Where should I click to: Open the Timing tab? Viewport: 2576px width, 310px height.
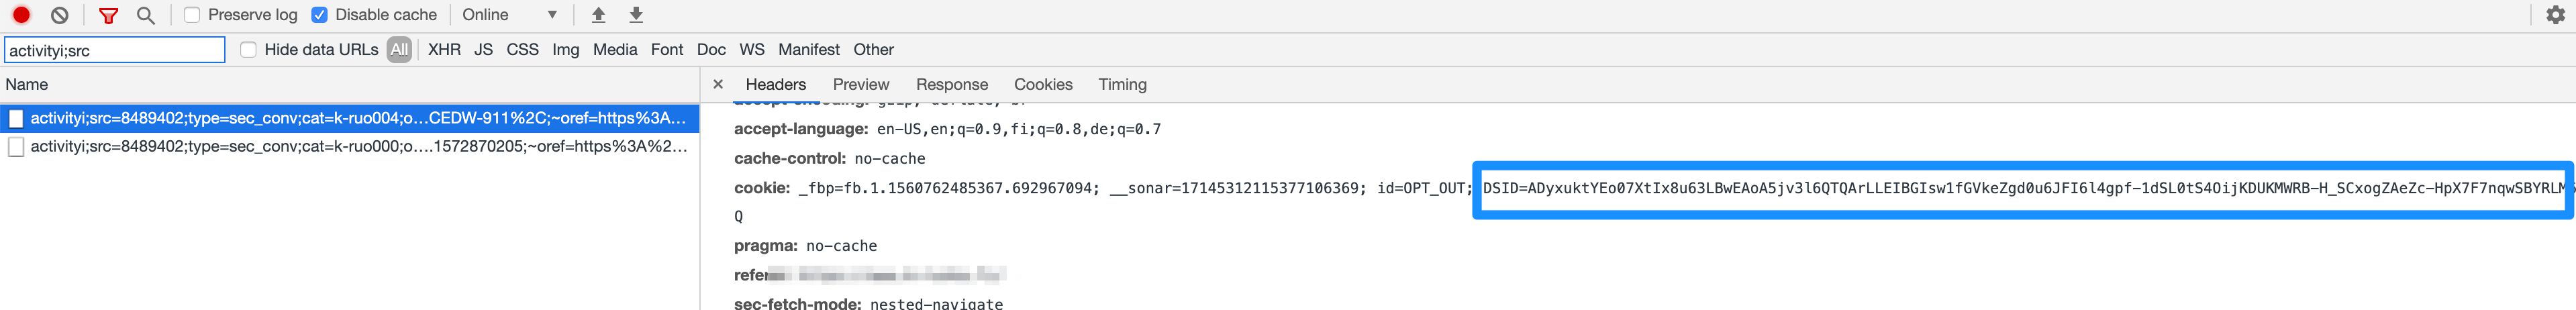(1122, 84)
